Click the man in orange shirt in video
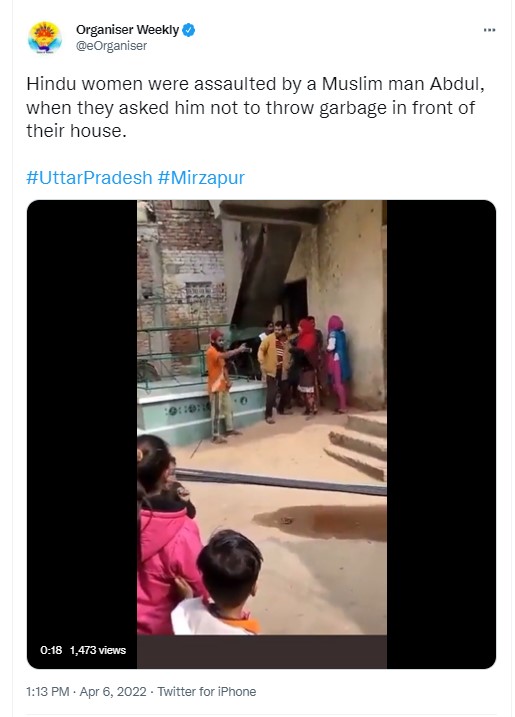Viewport: 515px width, 717px height. pos(222,386)
